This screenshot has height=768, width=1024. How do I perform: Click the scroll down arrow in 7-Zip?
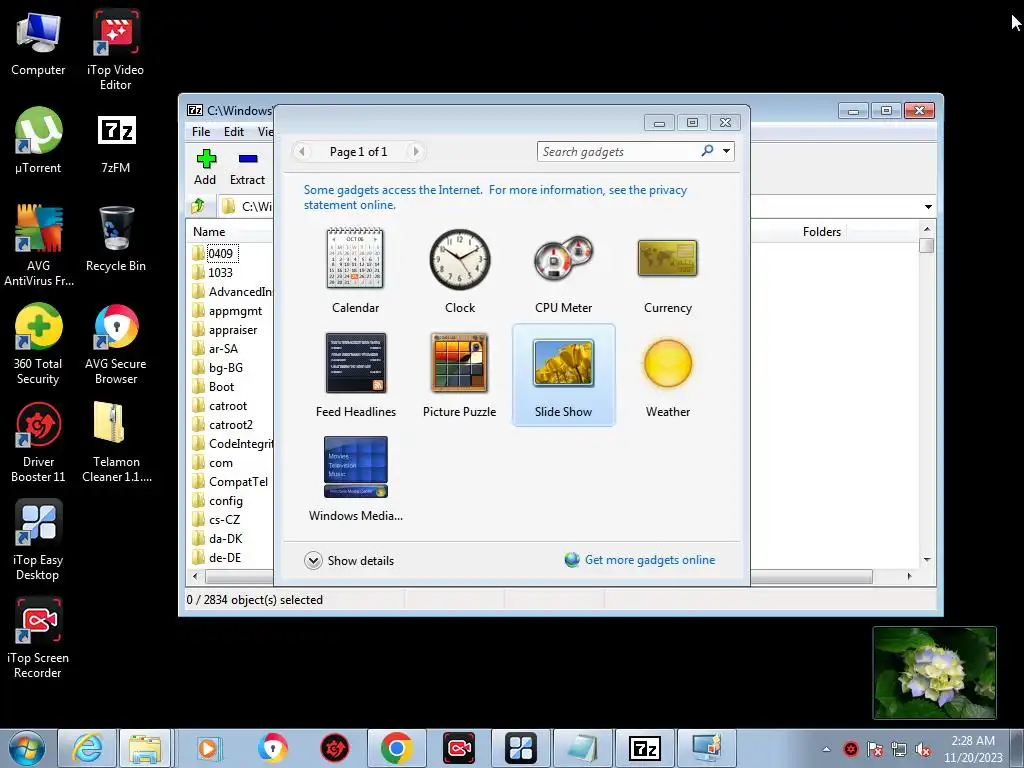pyautogui.click(x=927, y=560)
